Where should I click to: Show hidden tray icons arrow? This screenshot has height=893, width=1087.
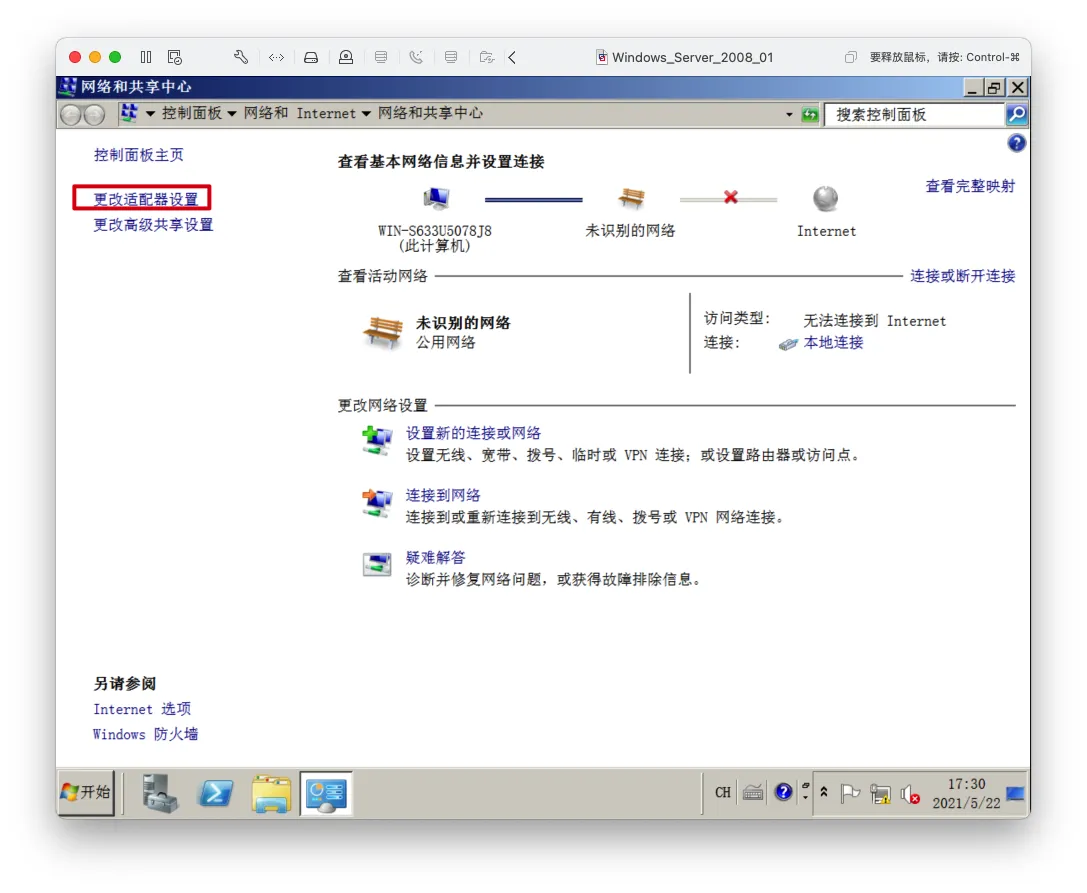coord(824,792)
